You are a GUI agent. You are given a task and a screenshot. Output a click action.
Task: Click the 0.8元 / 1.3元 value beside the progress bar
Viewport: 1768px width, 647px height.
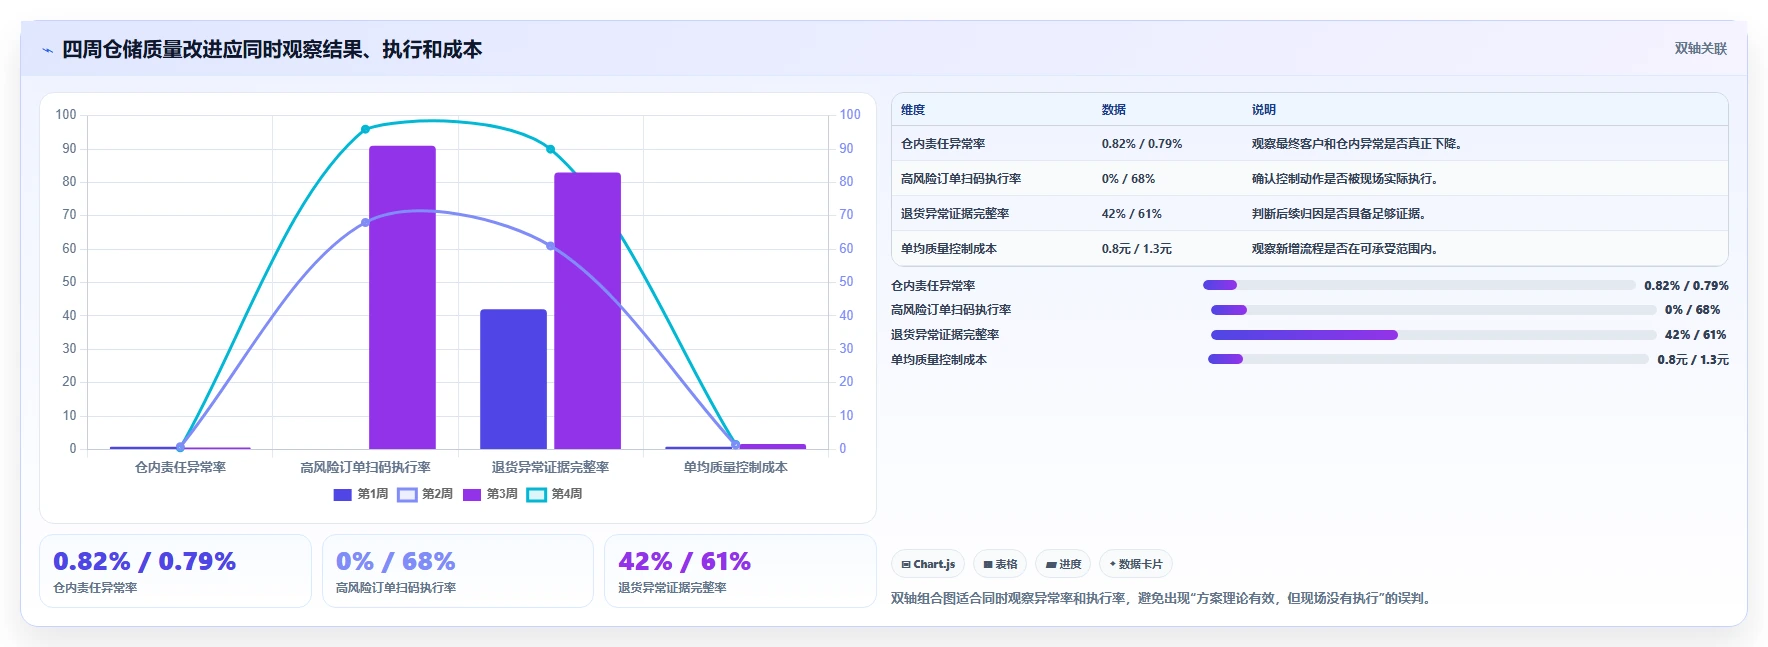(1693, 360)
